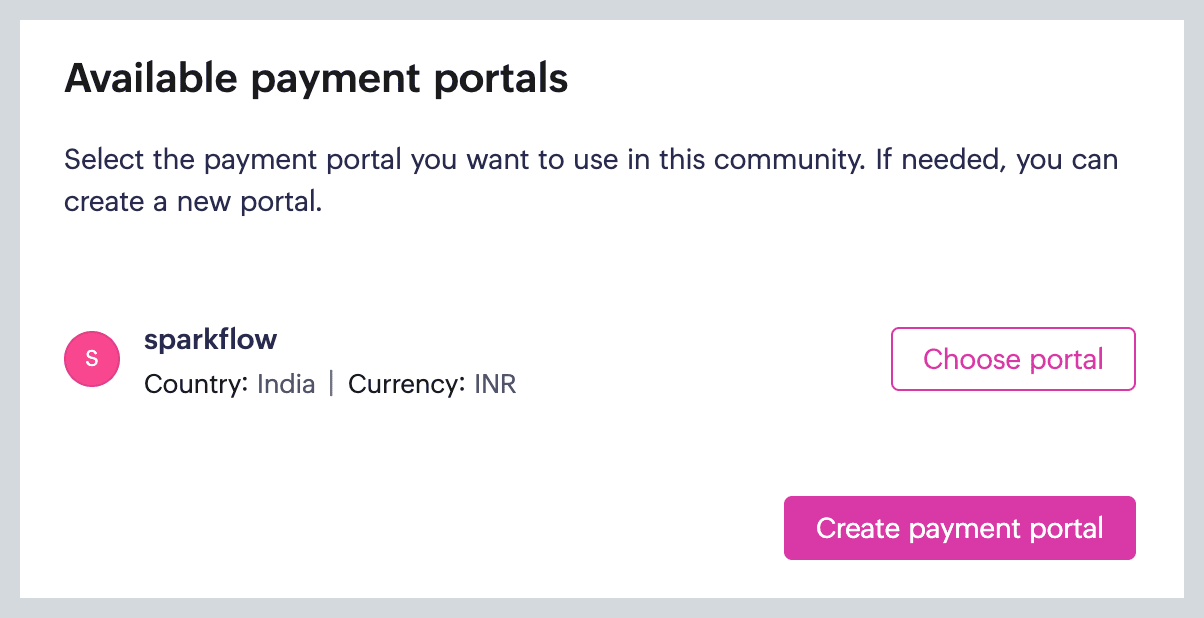Click the word 'Create' on the filled button
The width and height of the screenshot is (1204, 618).
click(857, 528)
